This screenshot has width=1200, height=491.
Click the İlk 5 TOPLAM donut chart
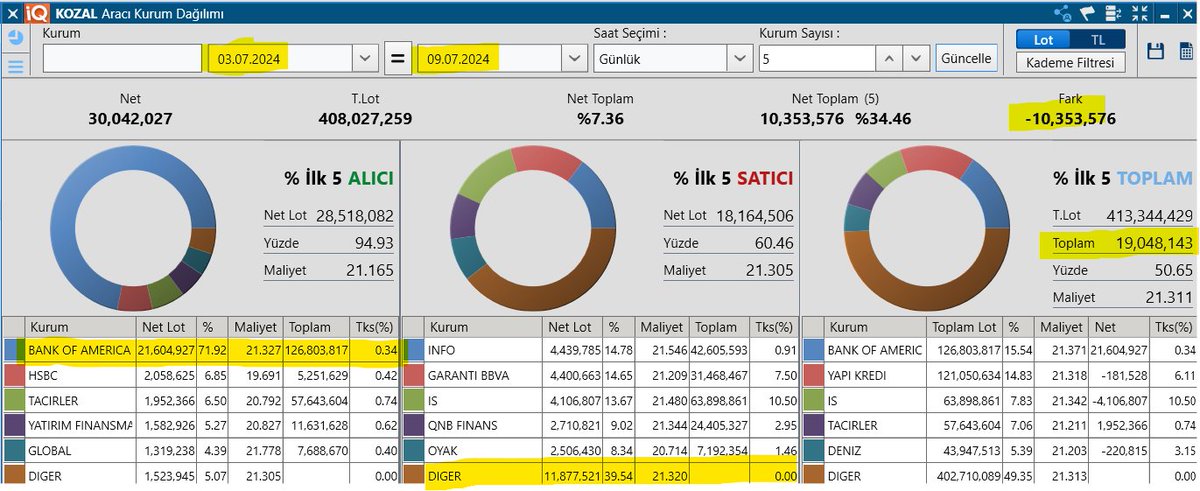point(926,229)
